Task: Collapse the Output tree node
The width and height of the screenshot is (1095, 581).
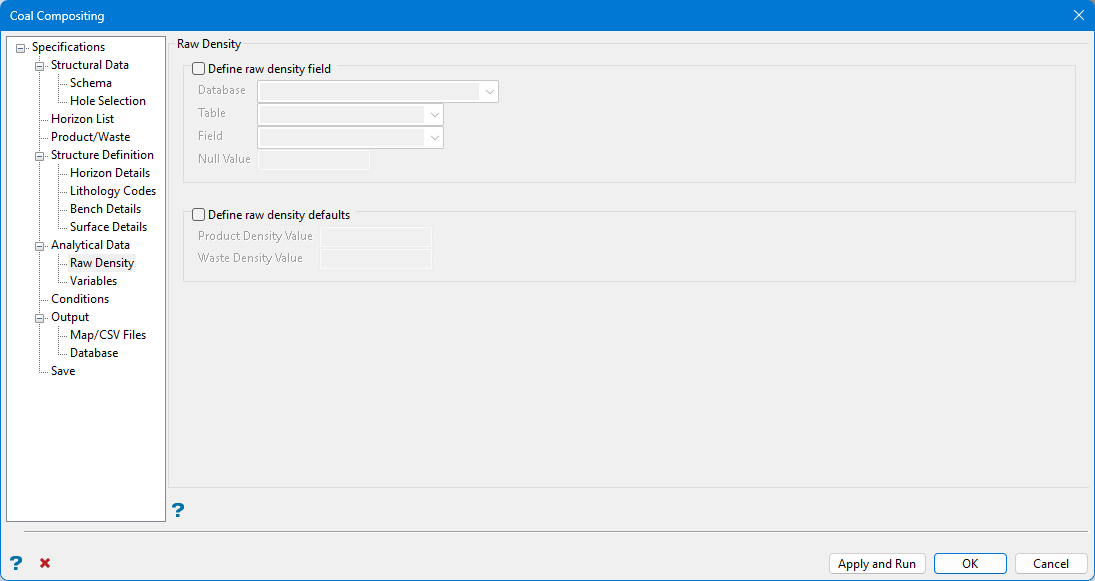Action: (x=40, y=318)
